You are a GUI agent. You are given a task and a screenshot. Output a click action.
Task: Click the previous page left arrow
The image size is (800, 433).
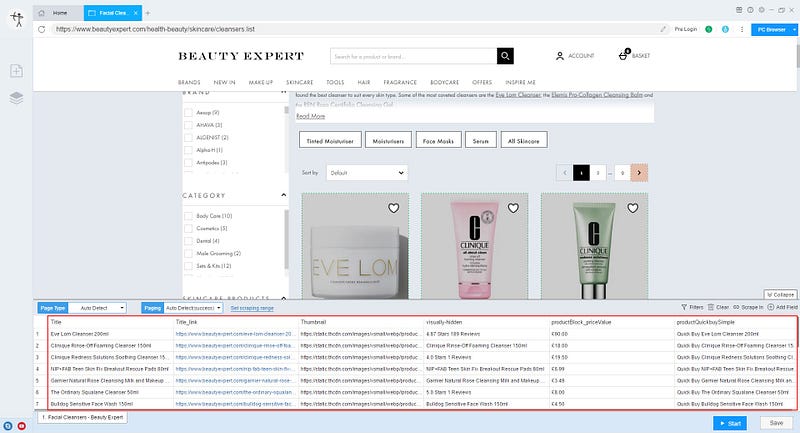point(564,173)
